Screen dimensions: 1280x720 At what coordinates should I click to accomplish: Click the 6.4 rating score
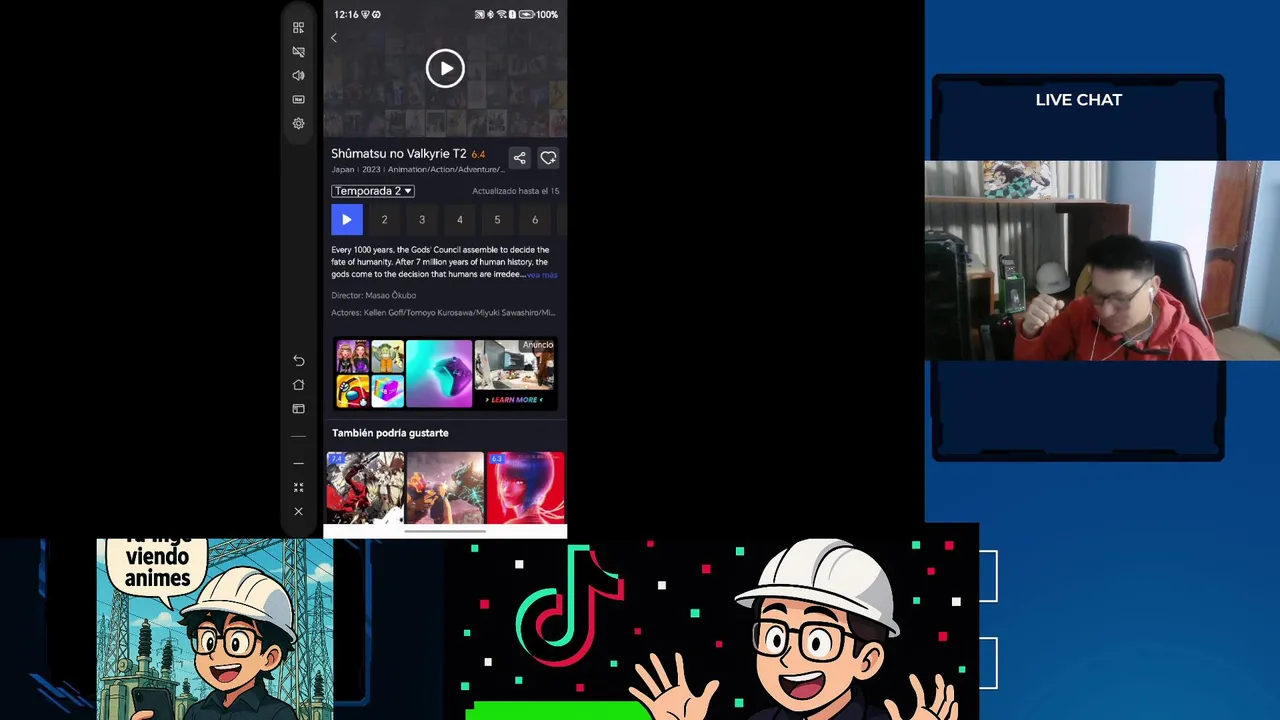pyautogui.click(x=478, y=154)
